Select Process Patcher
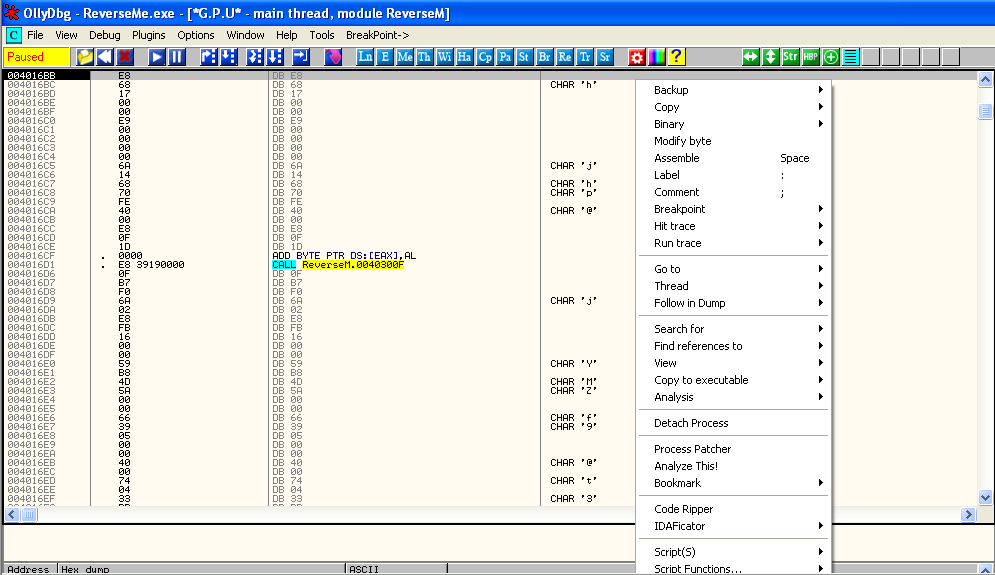 [734, 449]
